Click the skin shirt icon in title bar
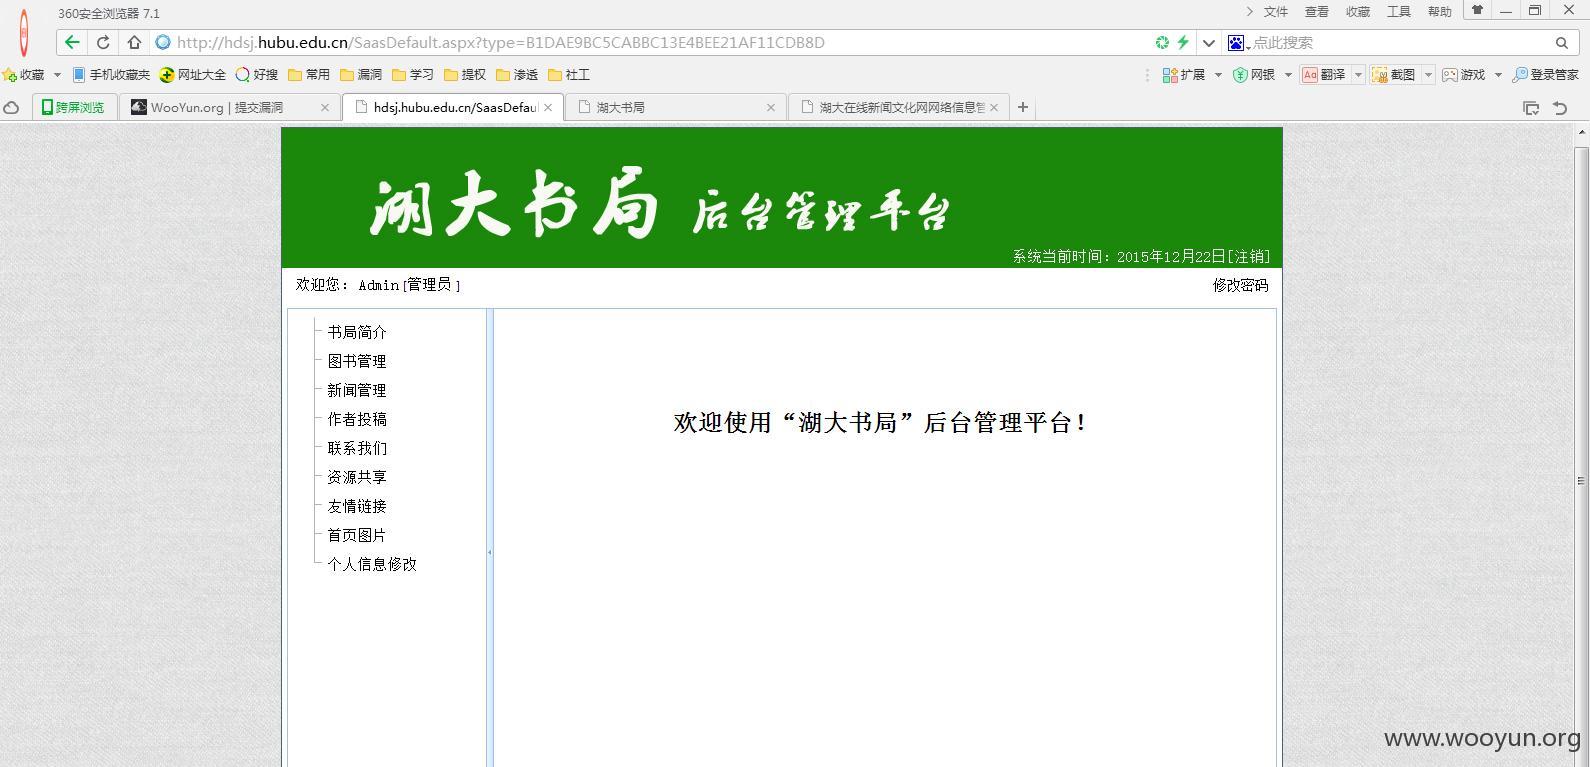The width and height of the screenshot is (1590, 767). coord(1477,10)
